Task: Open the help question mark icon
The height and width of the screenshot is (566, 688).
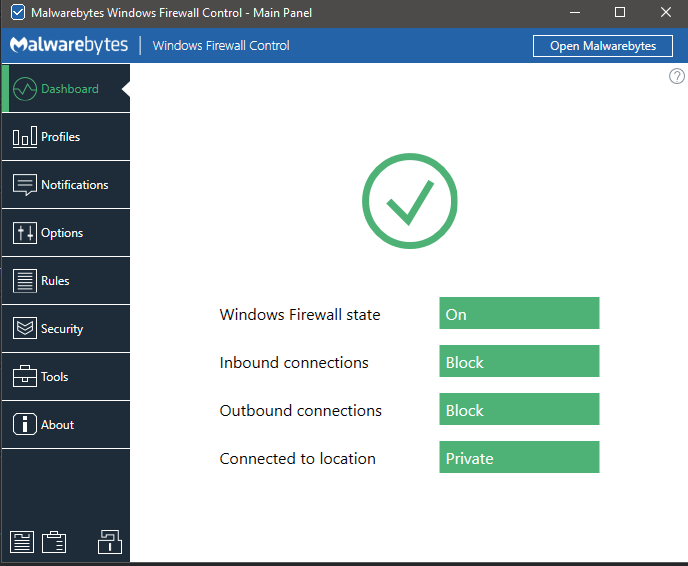Action: coord(677,76)
